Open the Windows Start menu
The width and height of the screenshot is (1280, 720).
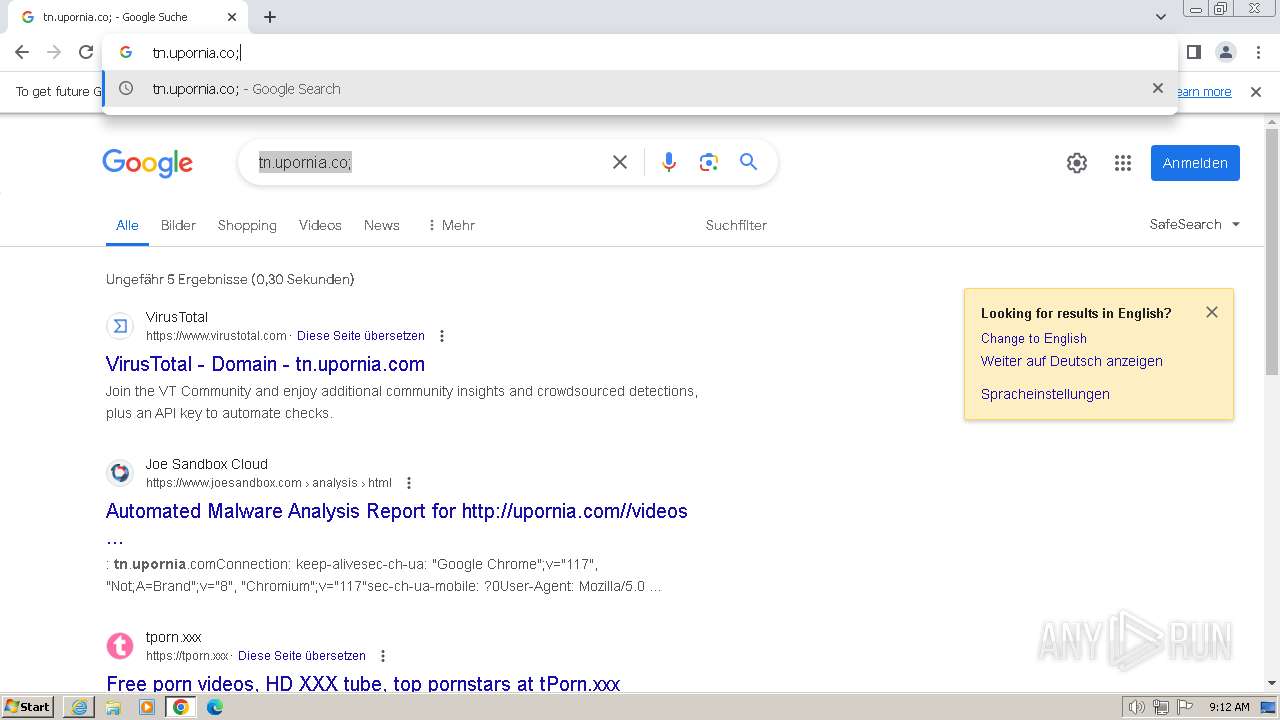(x=28, y=706)
